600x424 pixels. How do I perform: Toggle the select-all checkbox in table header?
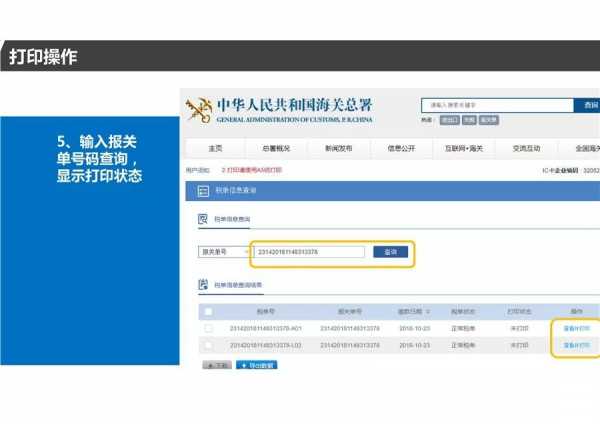[208, 311]
